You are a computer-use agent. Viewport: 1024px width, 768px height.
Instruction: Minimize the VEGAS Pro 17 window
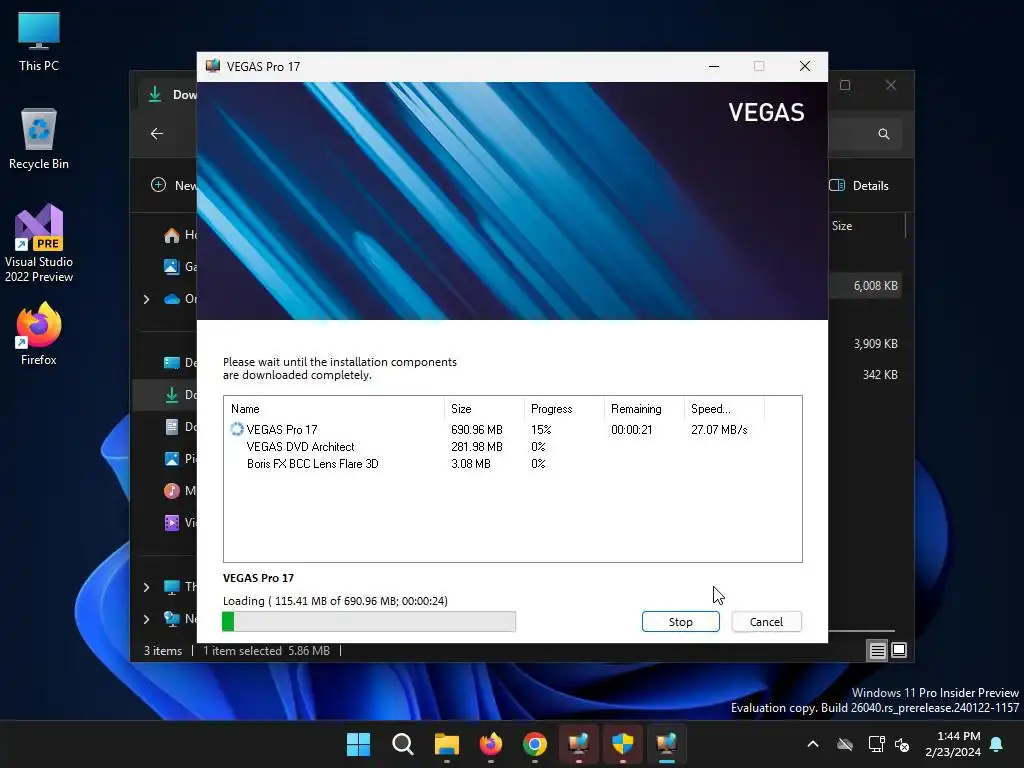click(x=714, y=66)
